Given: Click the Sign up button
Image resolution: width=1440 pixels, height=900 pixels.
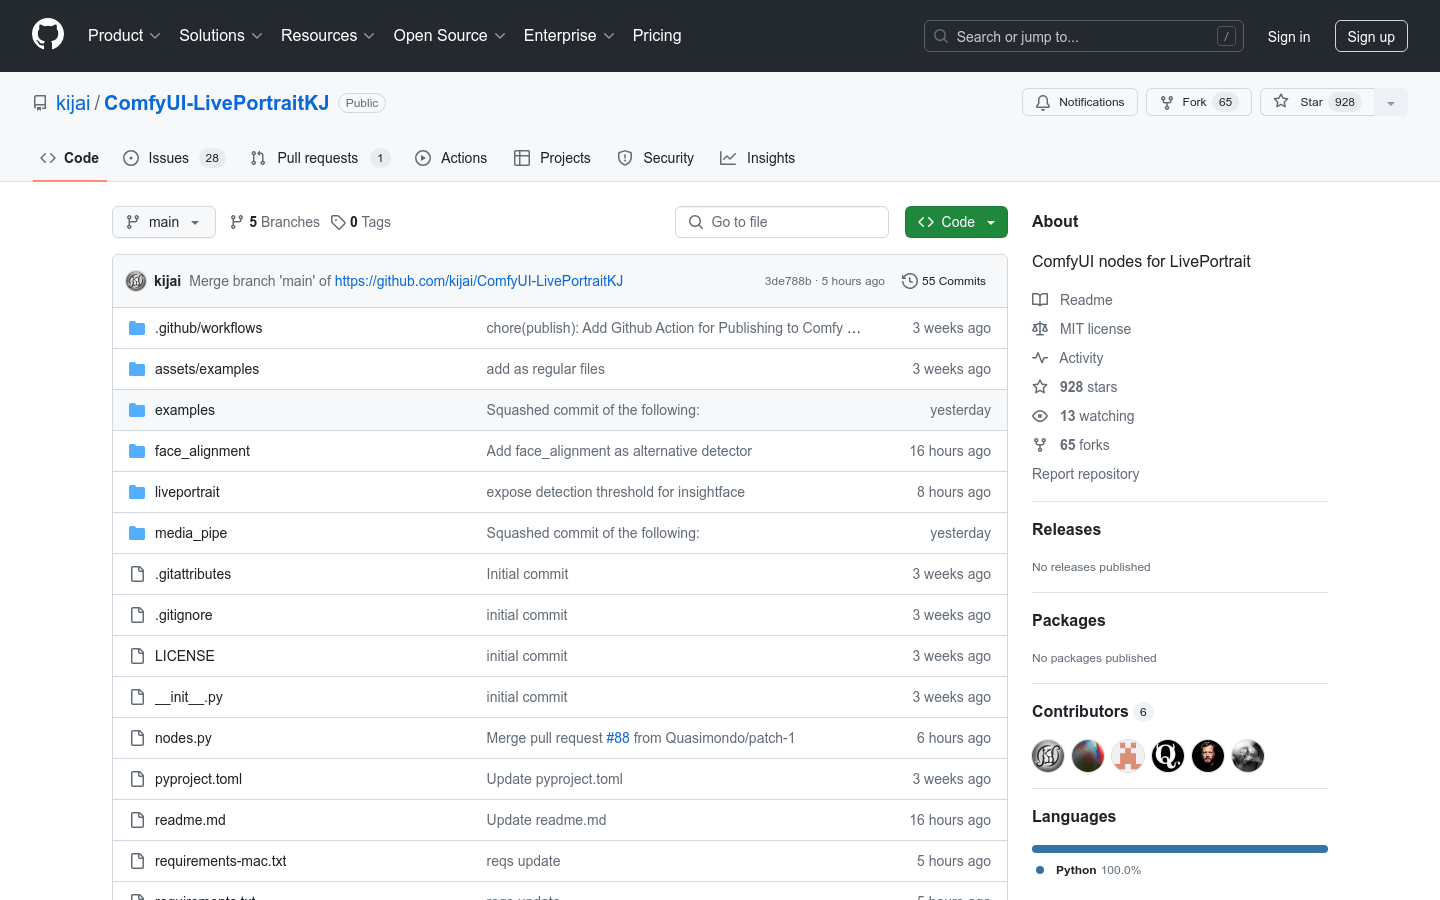Looking at the screenshot, I should [x=1371, y=36].
